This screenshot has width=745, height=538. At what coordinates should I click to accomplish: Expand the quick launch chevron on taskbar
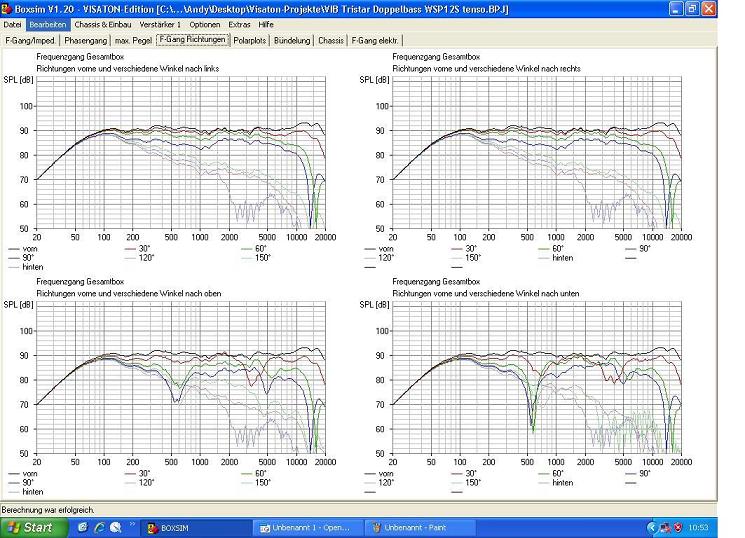pos(133,523)
